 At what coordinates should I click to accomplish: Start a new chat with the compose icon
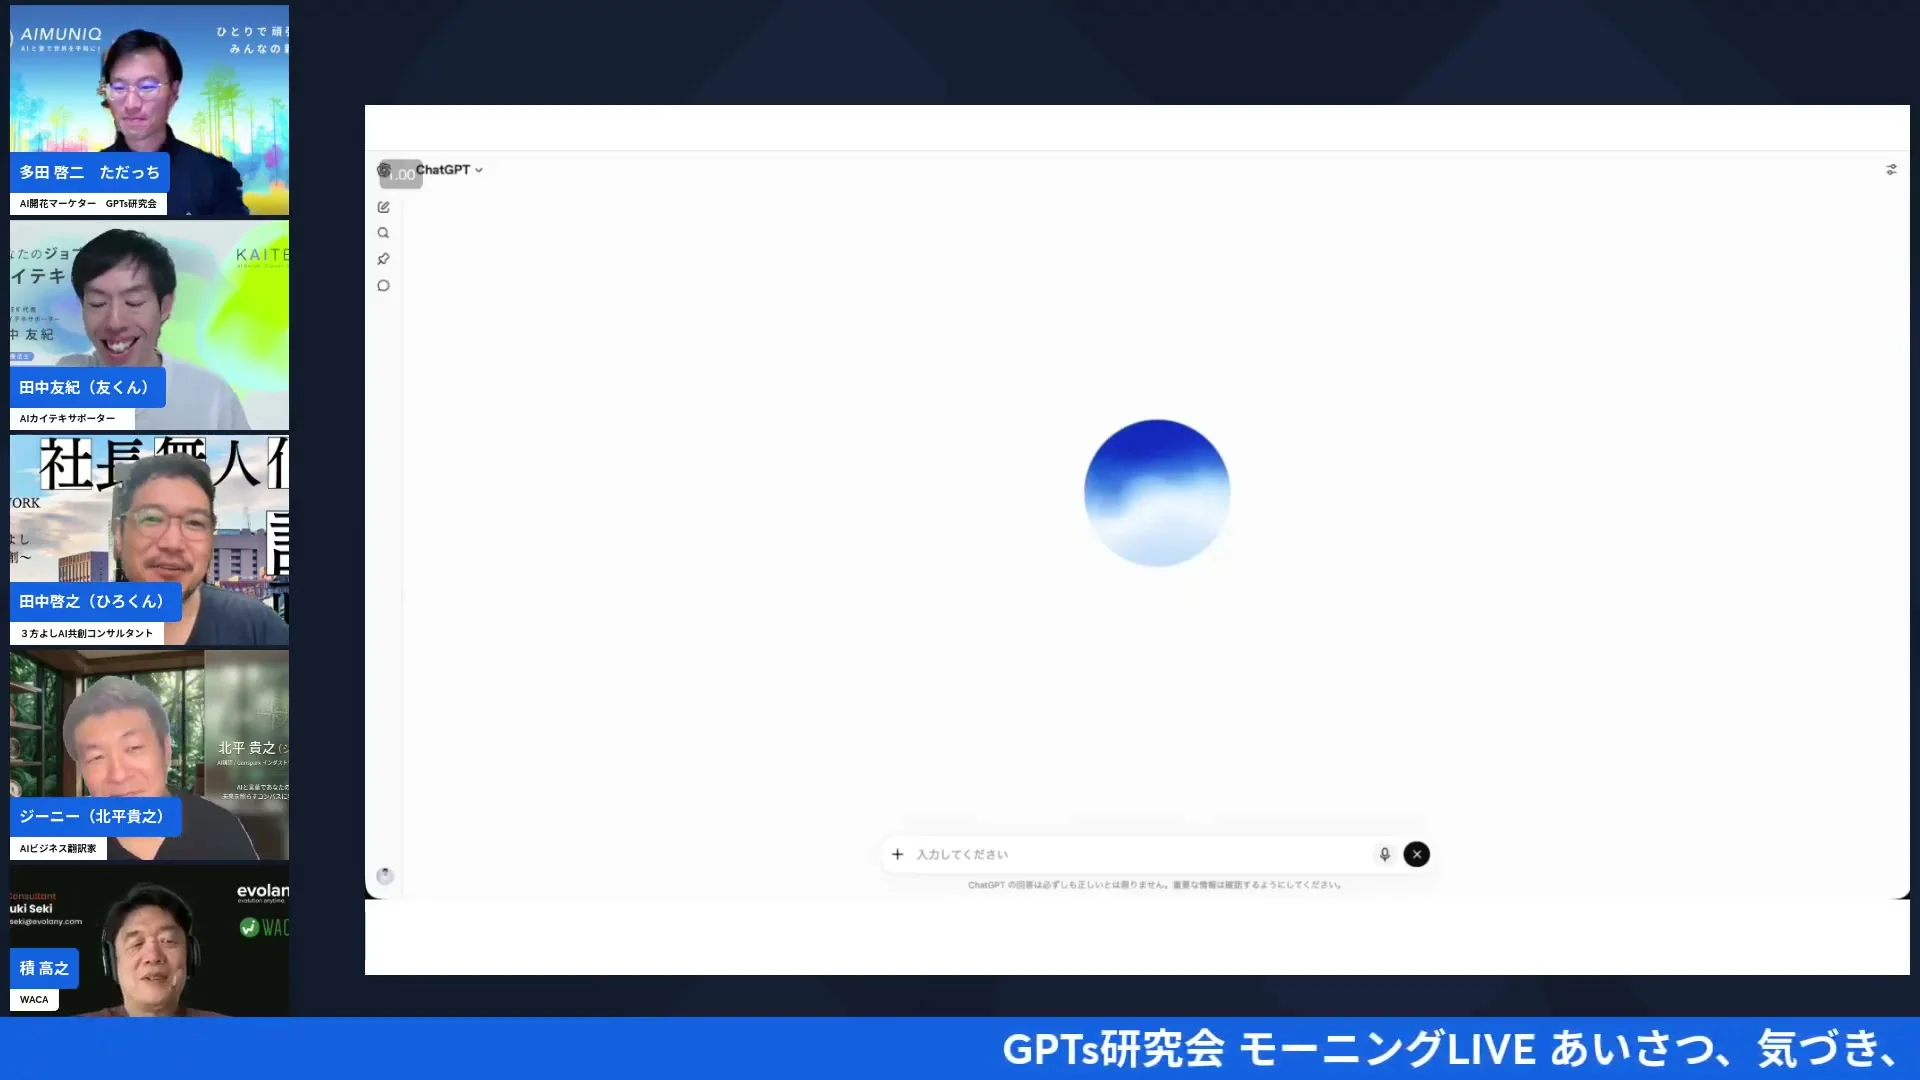[x=384, y=207]
